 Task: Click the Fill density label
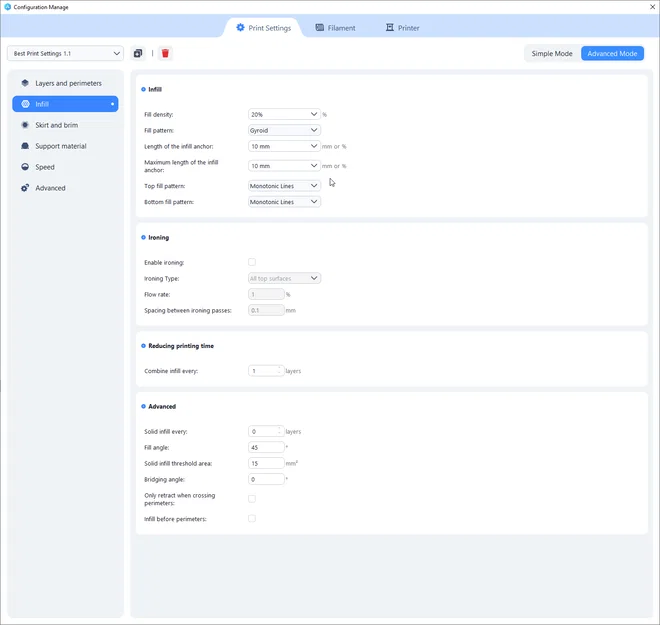point(159,114)
